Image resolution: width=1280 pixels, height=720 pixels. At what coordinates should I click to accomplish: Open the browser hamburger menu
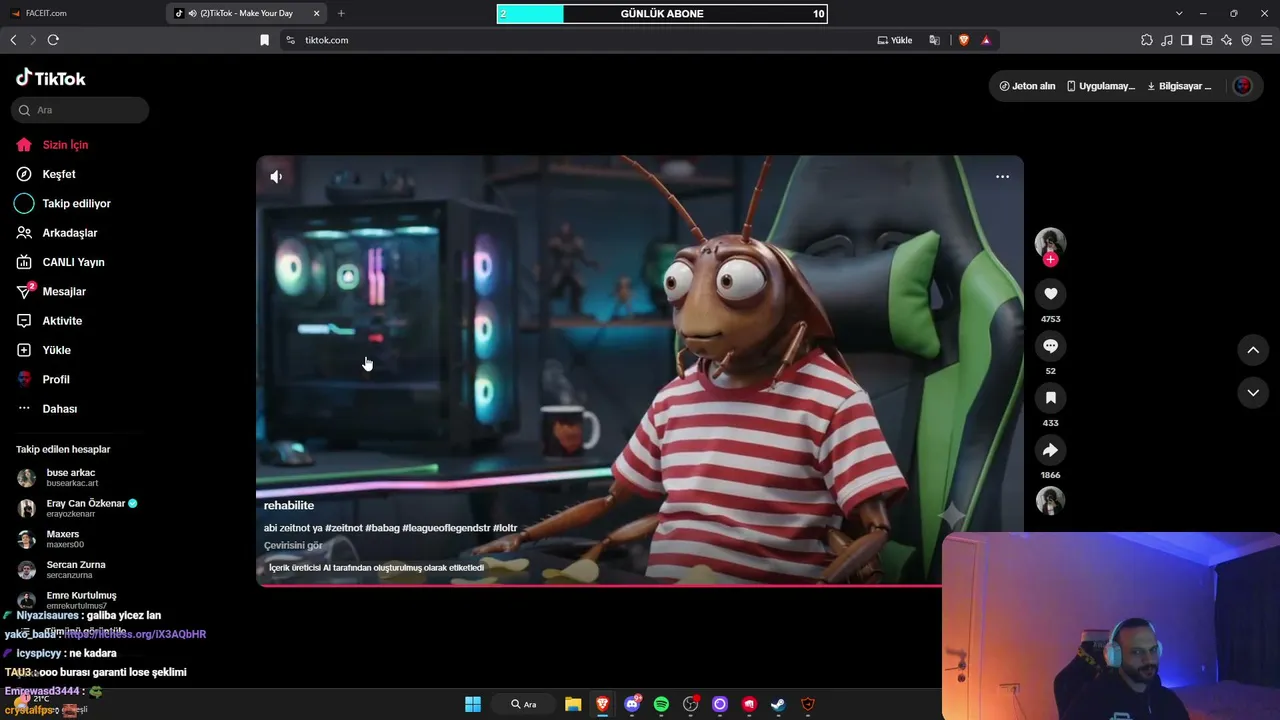click(1267, 40)
